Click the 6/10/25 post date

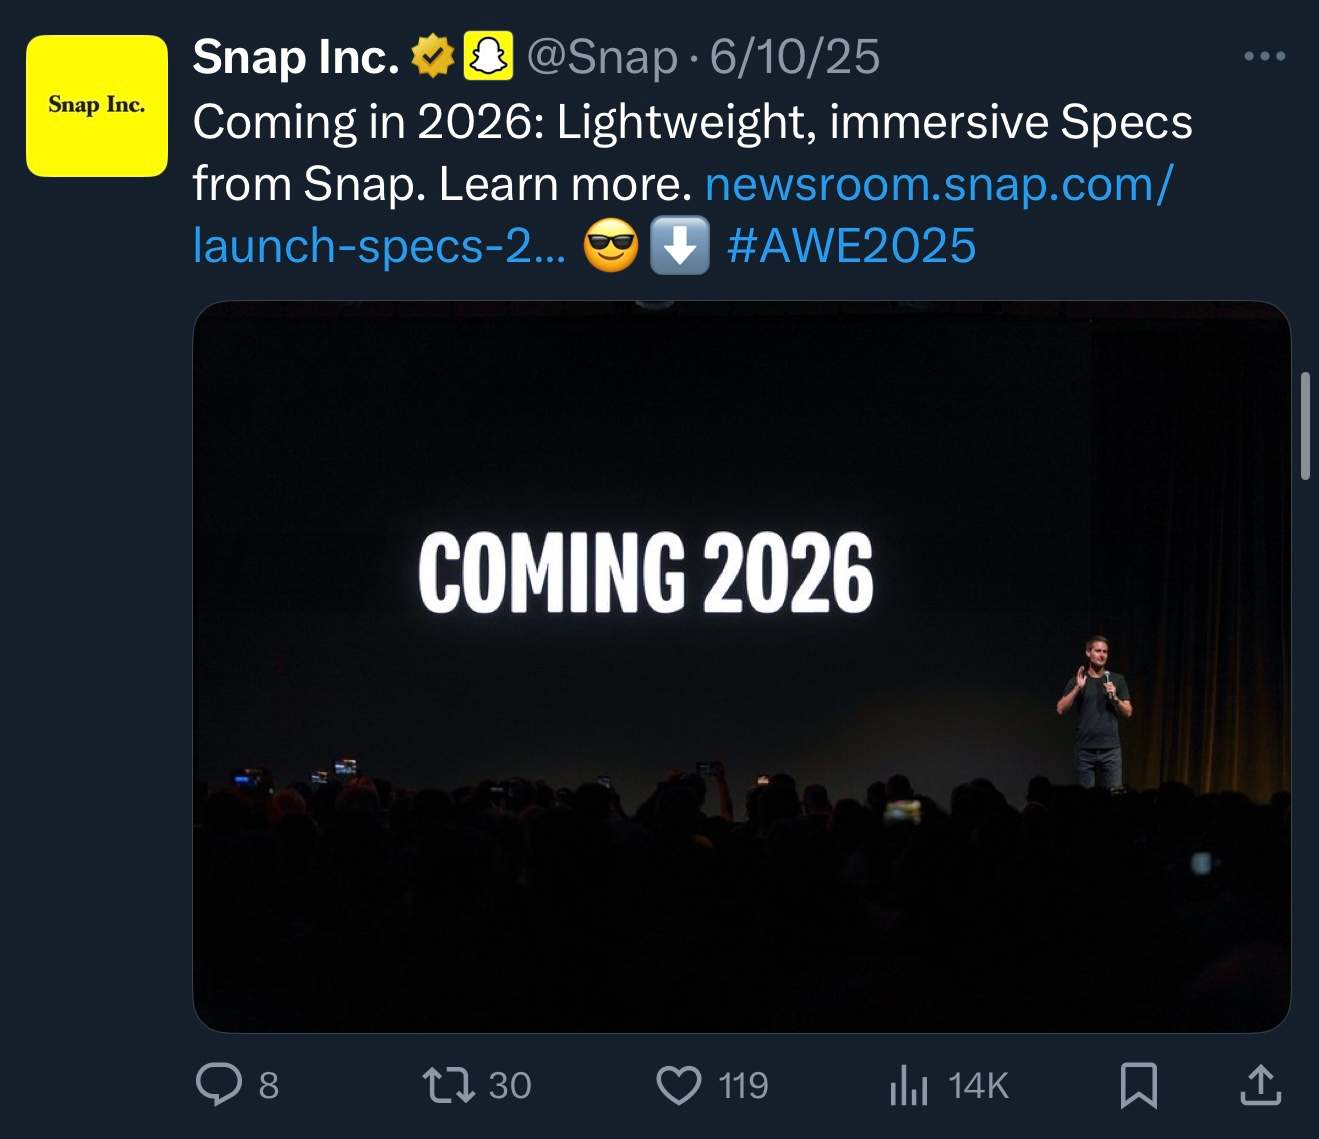[x=795, y=57]
